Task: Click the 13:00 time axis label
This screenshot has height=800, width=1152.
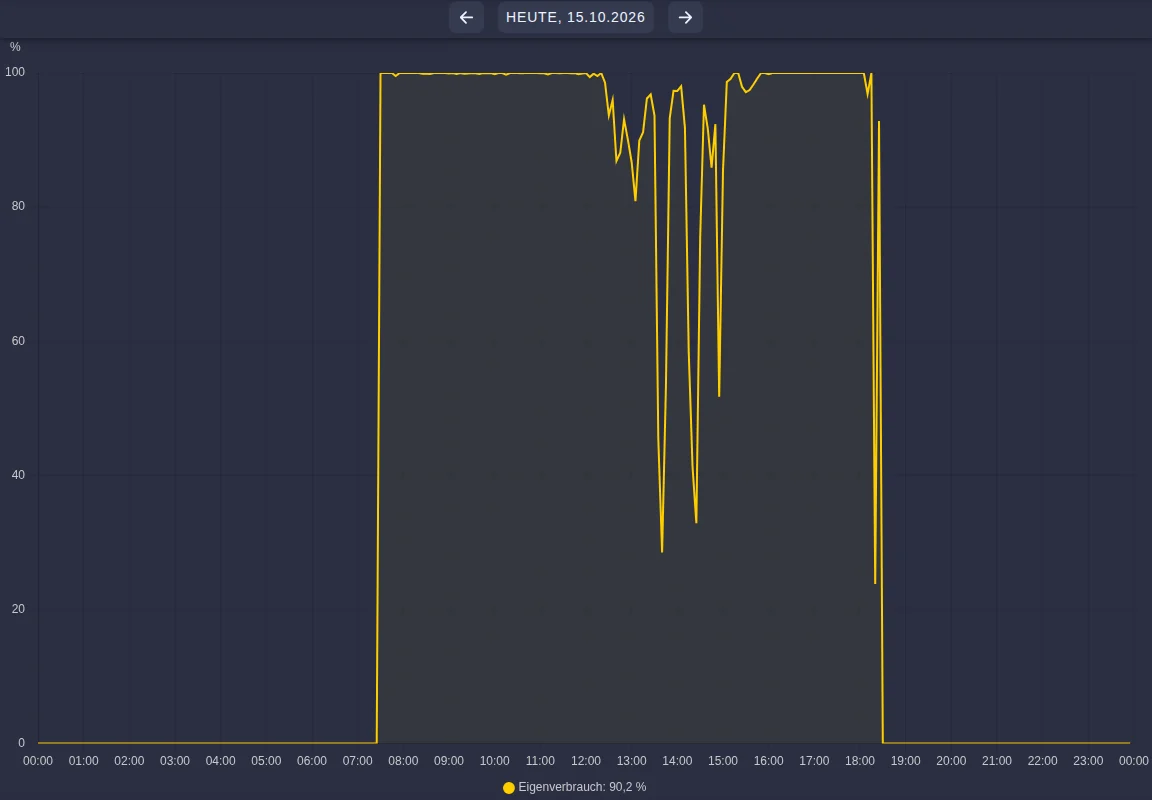Action: pos(632,760)
